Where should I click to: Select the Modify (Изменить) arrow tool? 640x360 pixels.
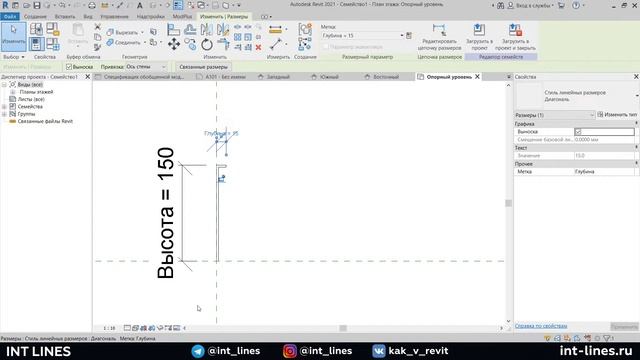pos(13,37)
